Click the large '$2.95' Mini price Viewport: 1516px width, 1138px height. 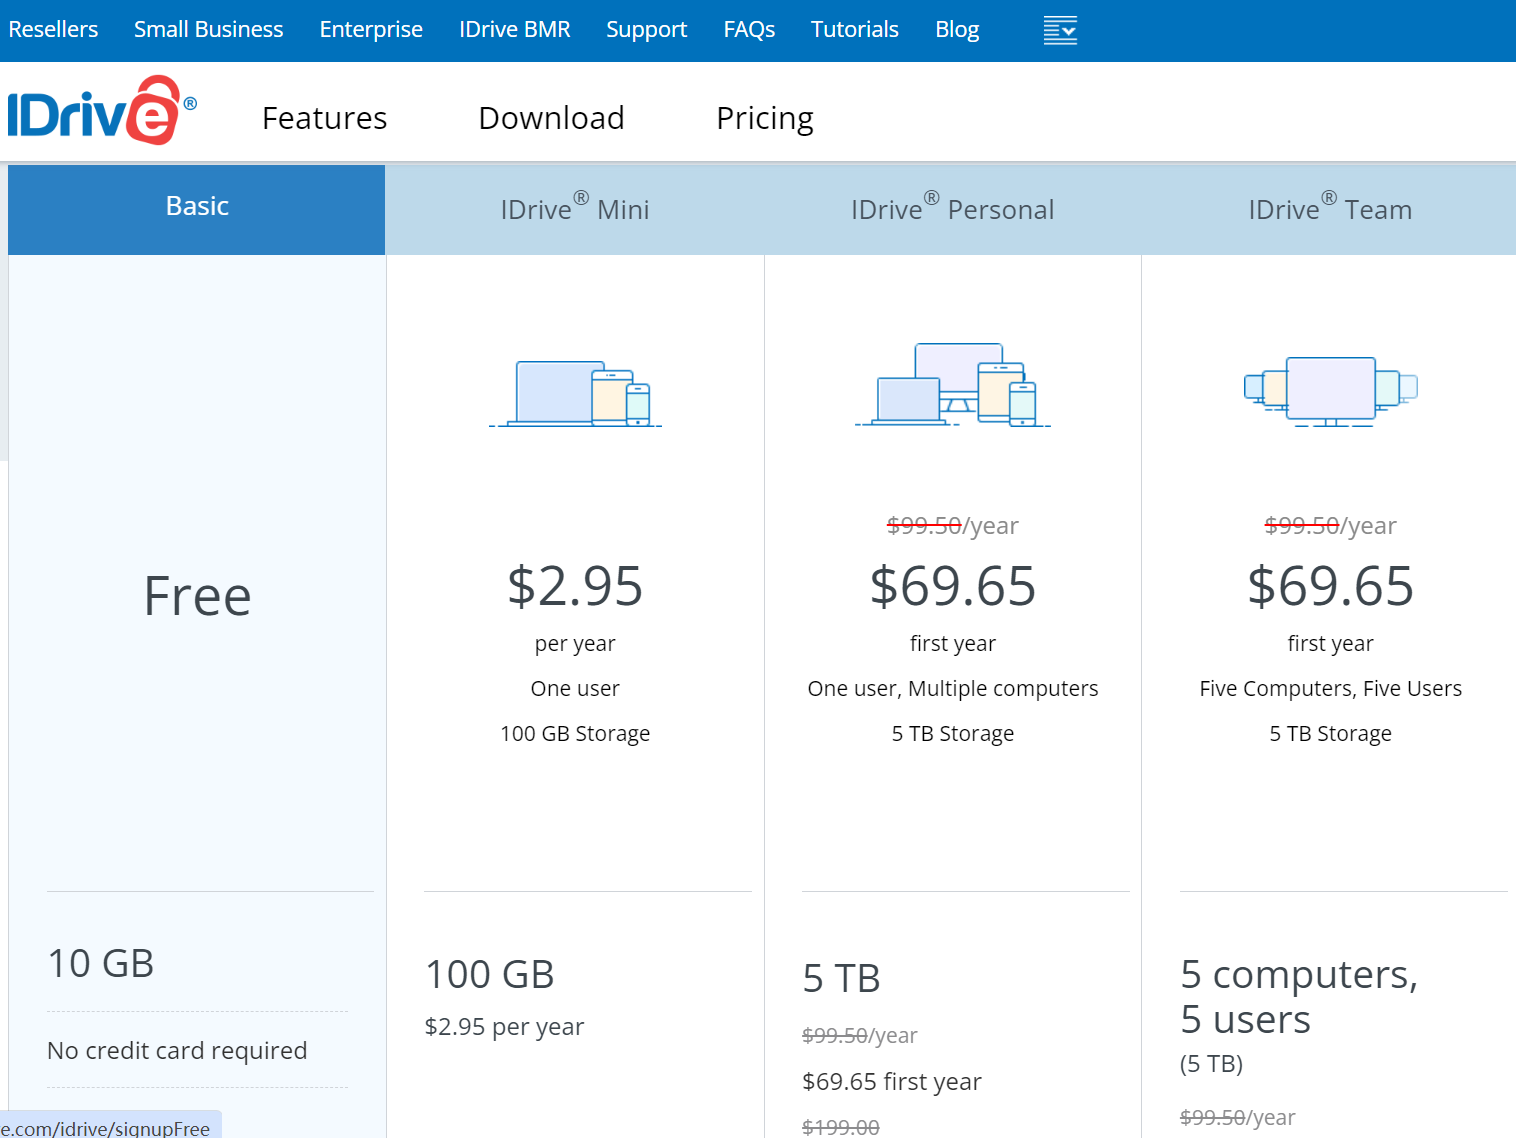click(575, 586)
